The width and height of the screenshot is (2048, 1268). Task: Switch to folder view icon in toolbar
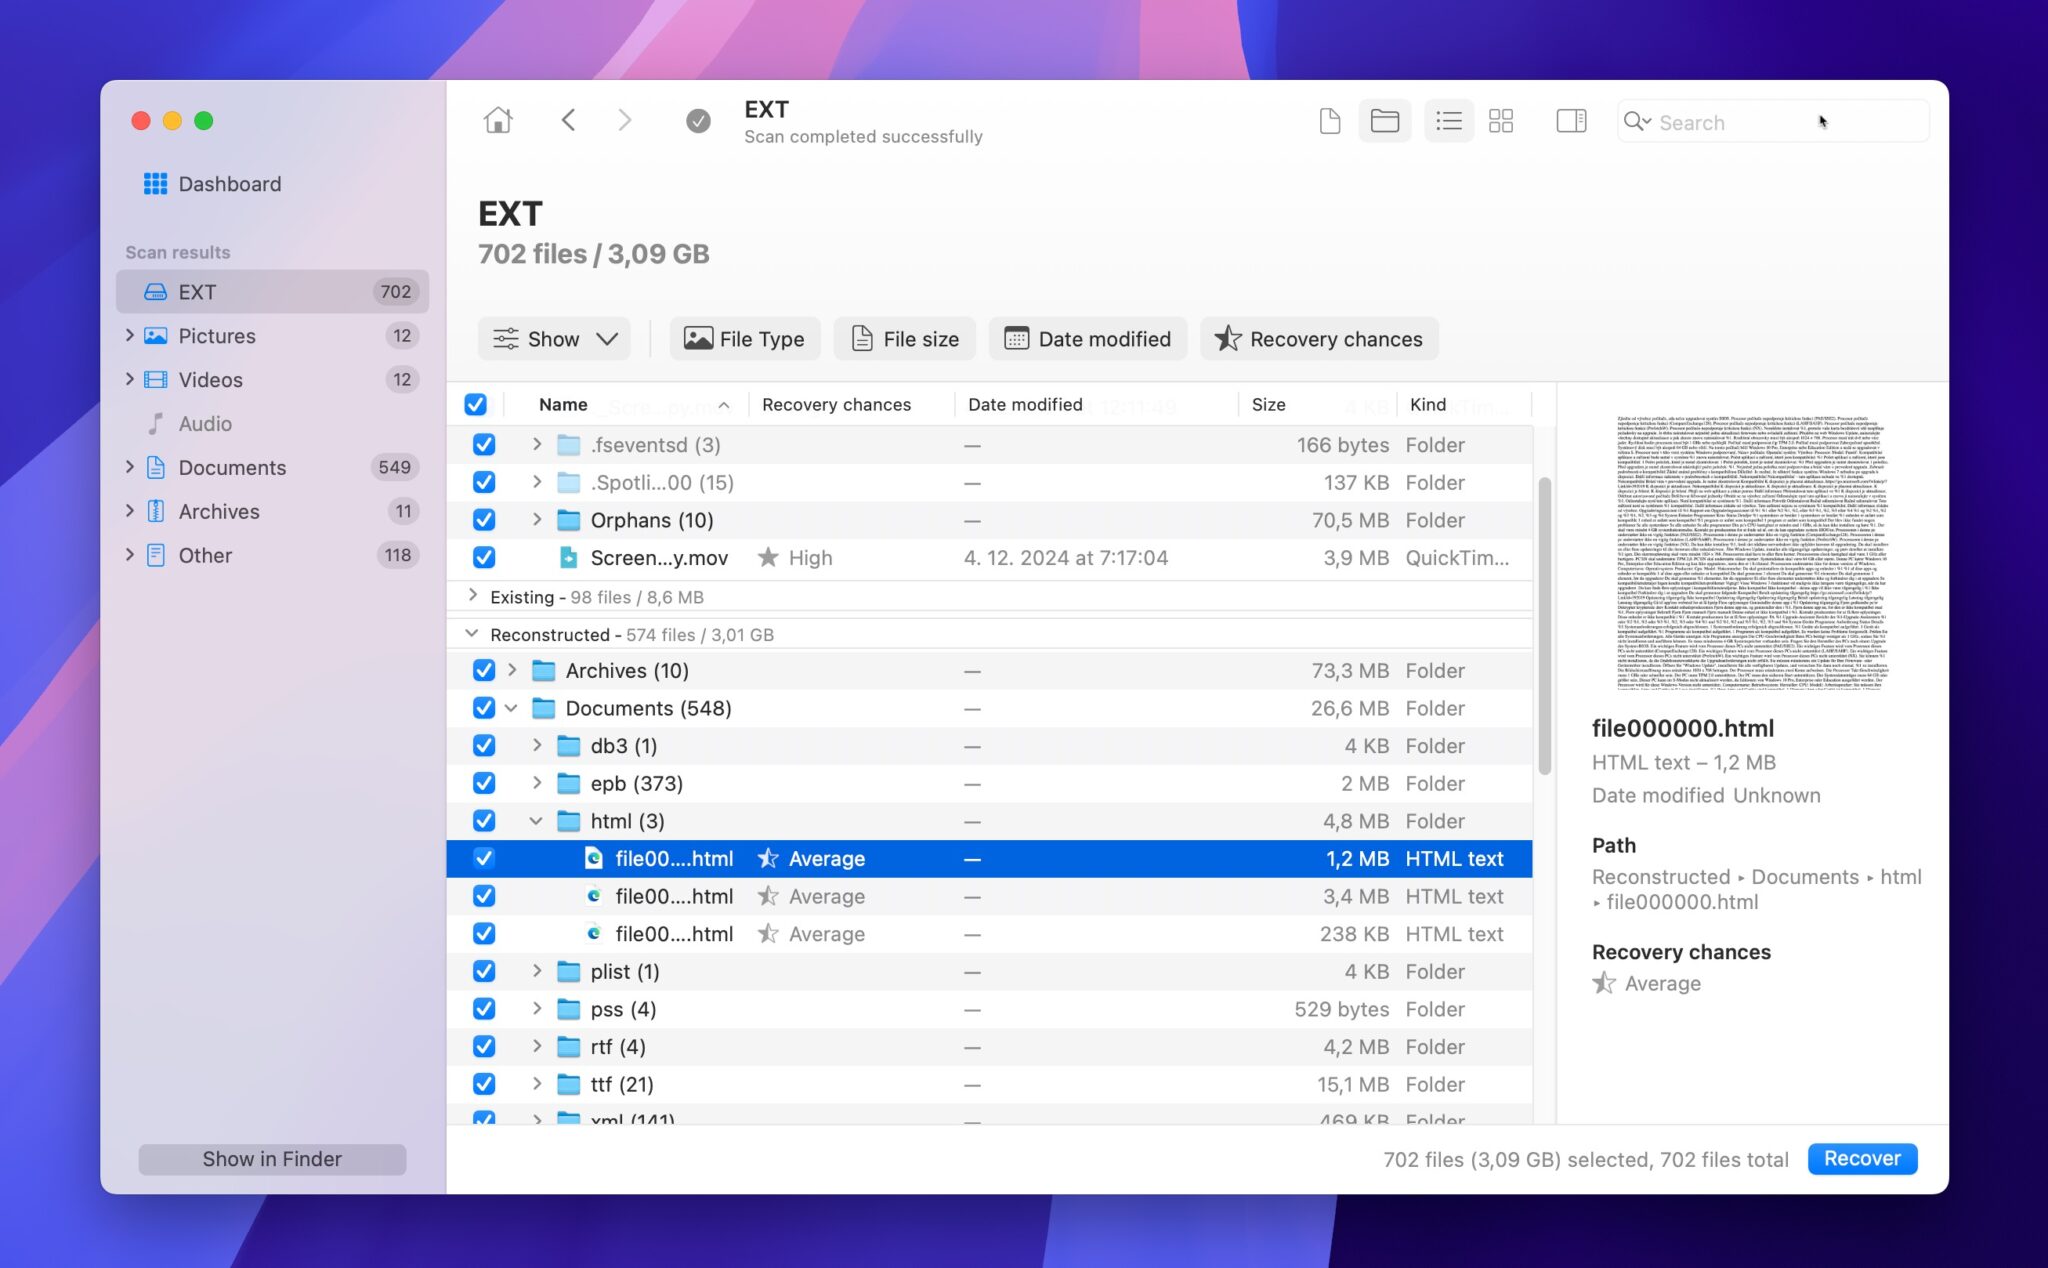click(1384, 120)
